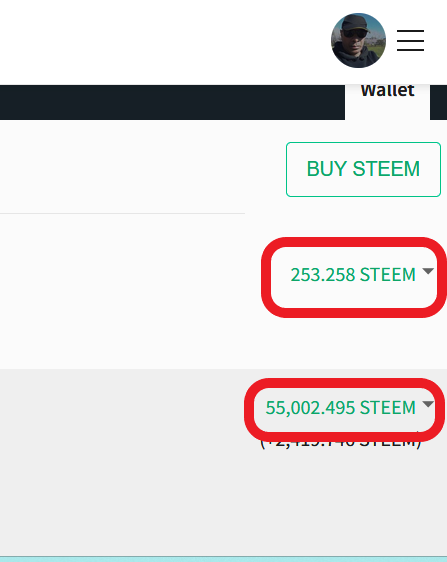Click the teal bar at the page bottom
The image size is (447, 562).
point(223,559)
